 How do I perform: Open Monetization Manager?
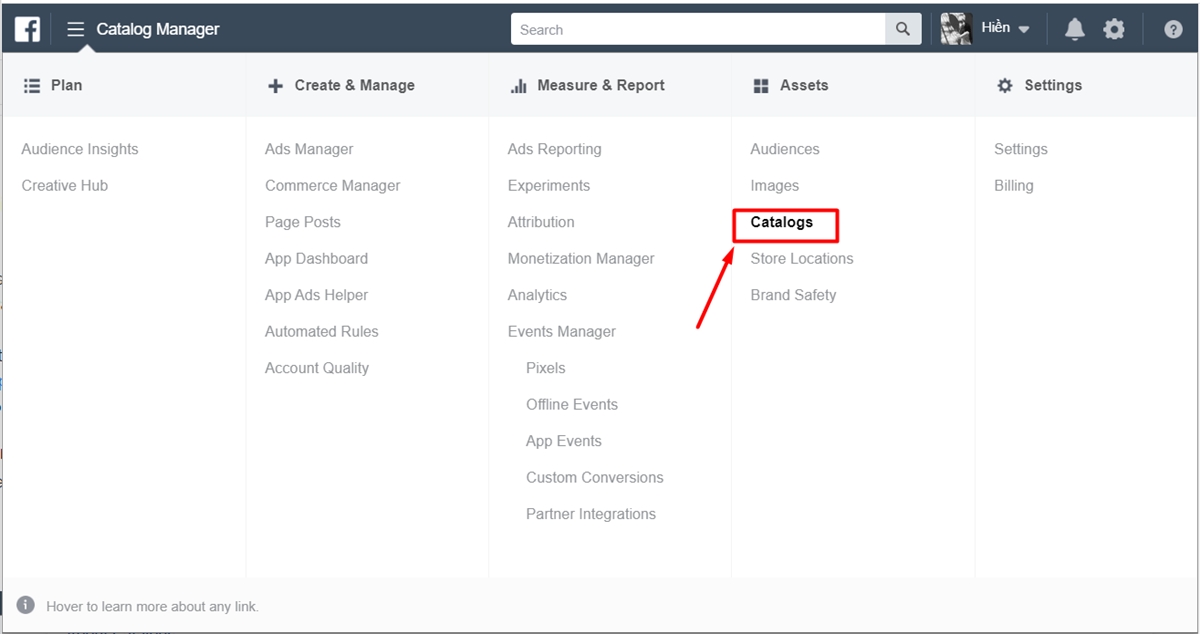(x=581, y=259)
